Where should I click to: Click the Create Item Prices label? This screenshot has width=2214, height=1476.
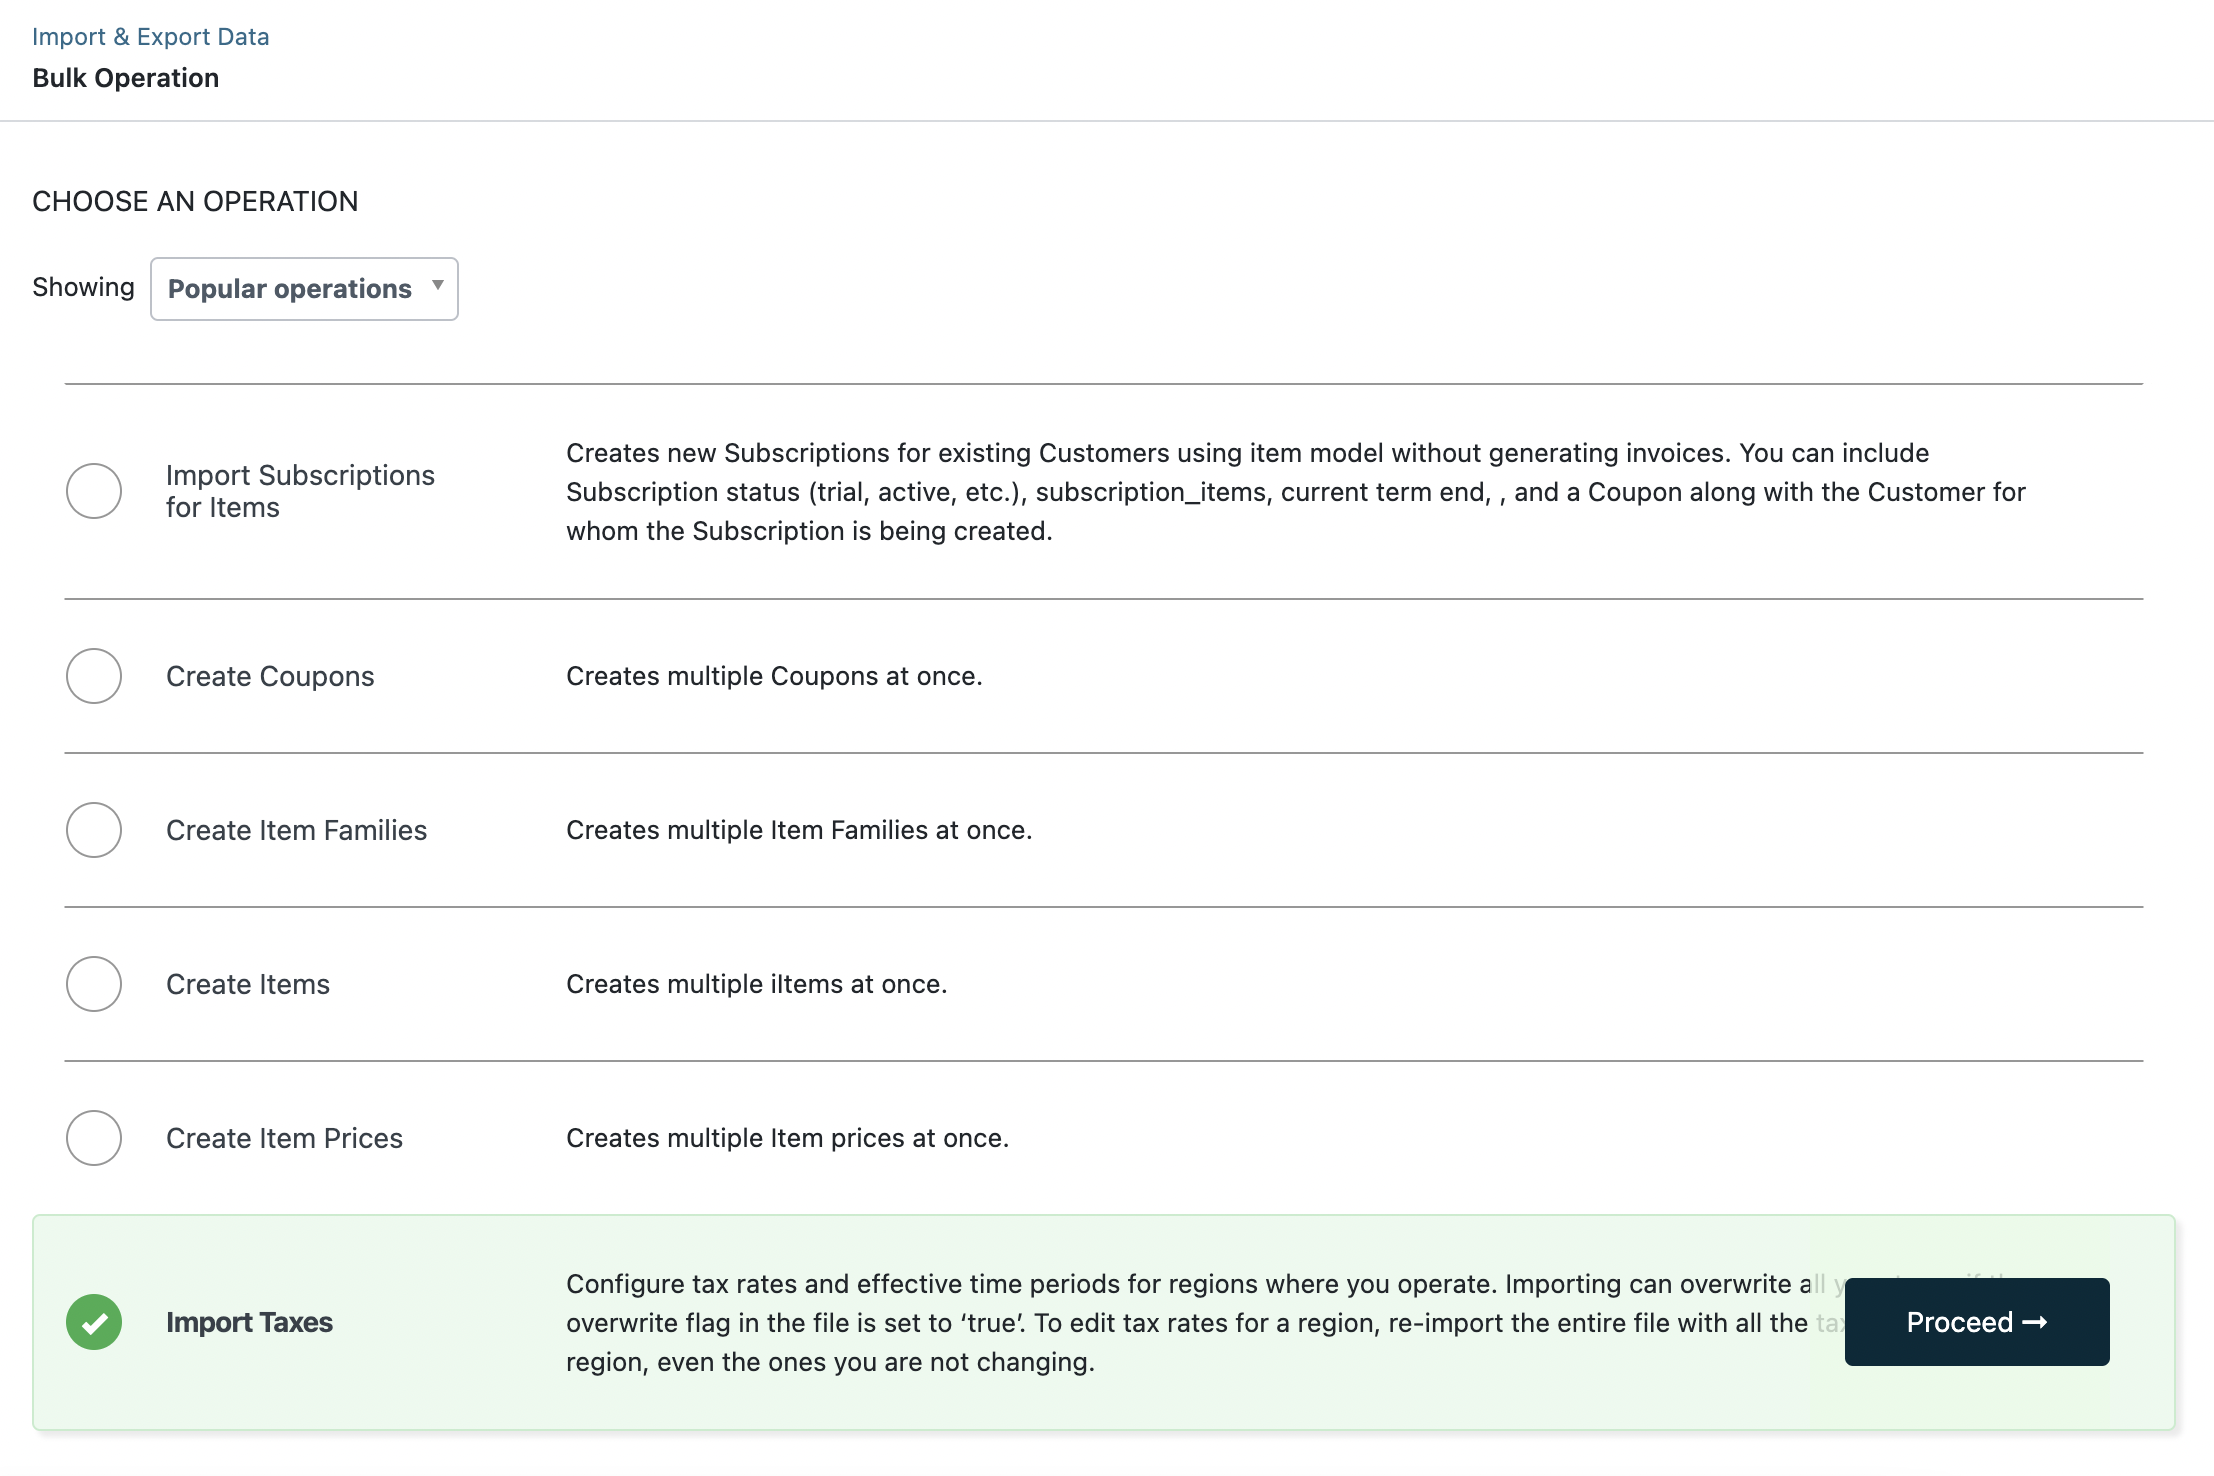284,1139
